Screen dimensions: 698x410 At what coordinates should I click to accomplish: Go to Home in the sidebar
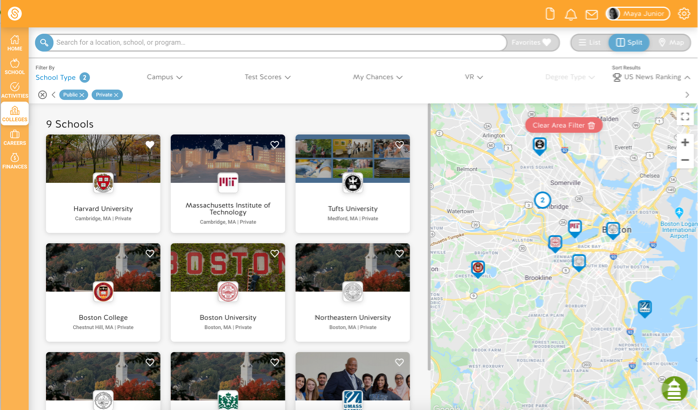click(15, 43)
